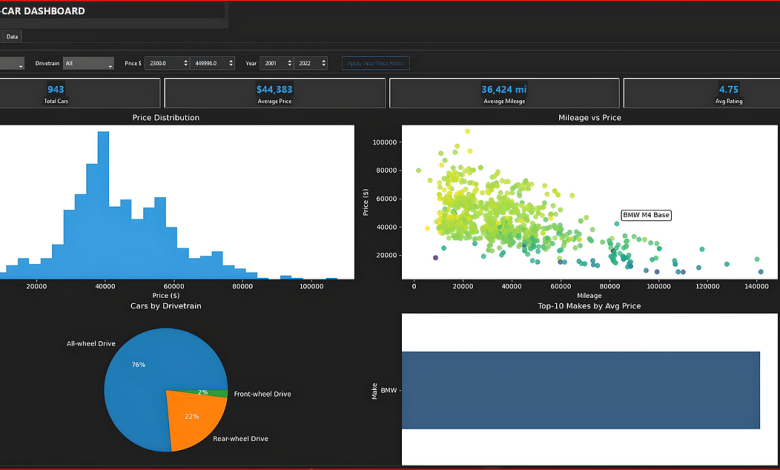Click the 76% label inside the pie
The height and width of the screenshot is (470, 780).
(138, 365)
